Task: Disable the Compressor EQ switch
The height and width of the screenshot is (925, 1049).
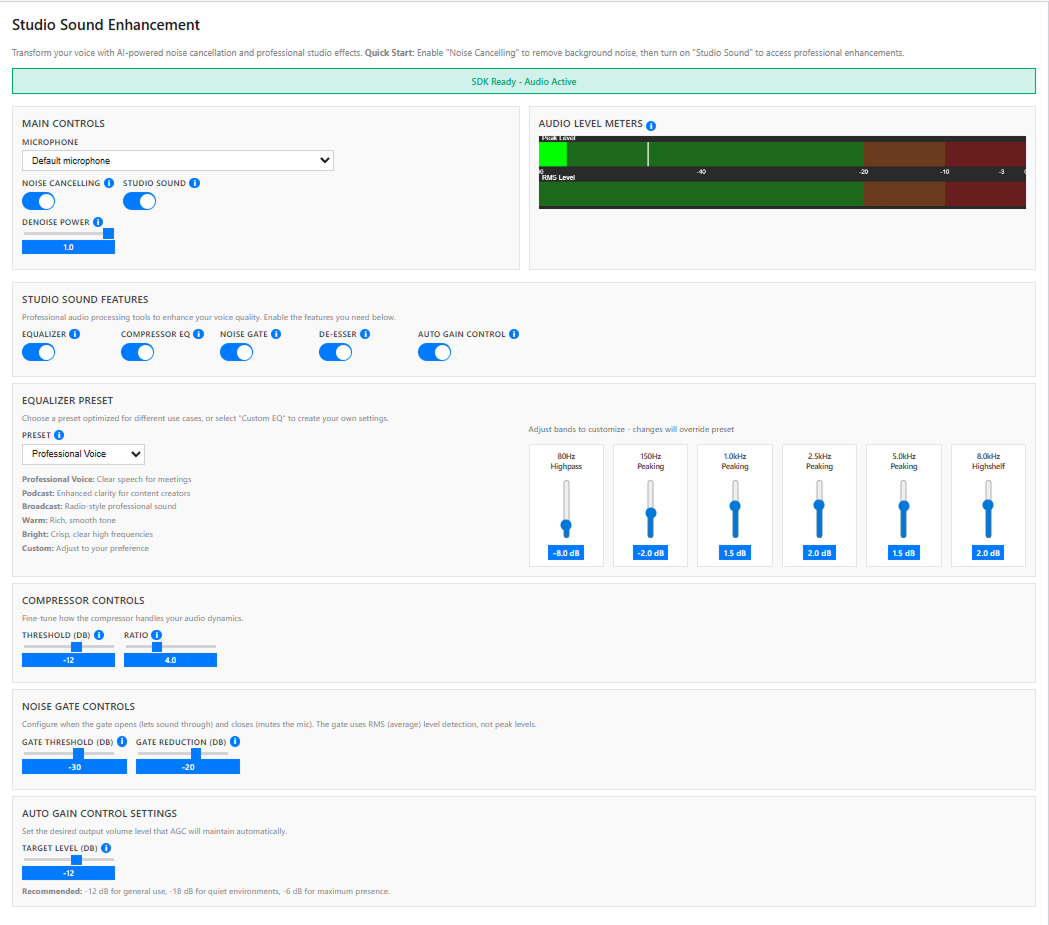Action: [x=138, y=352]
